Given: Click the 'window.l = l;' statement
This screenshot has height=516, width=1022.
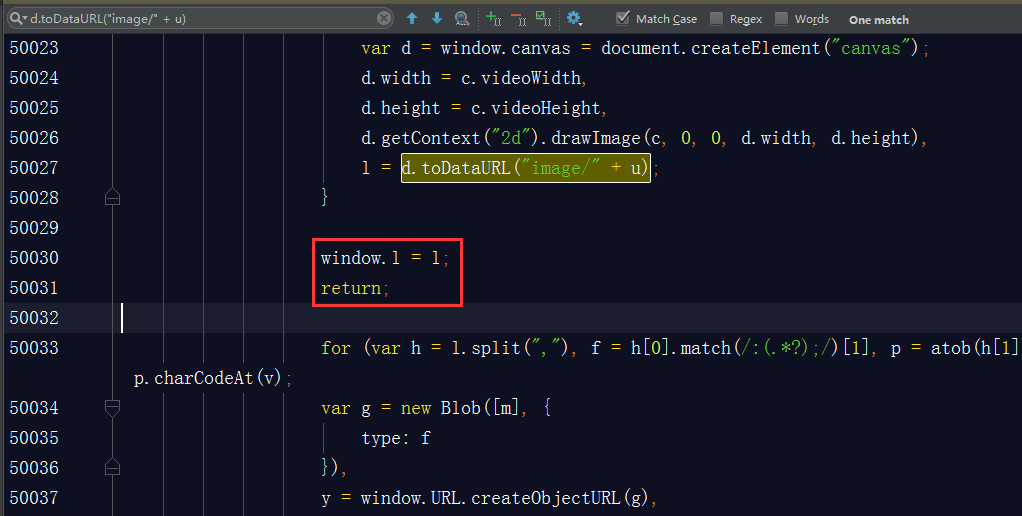Looking at the screenshot, I should [x=385, y=258].
